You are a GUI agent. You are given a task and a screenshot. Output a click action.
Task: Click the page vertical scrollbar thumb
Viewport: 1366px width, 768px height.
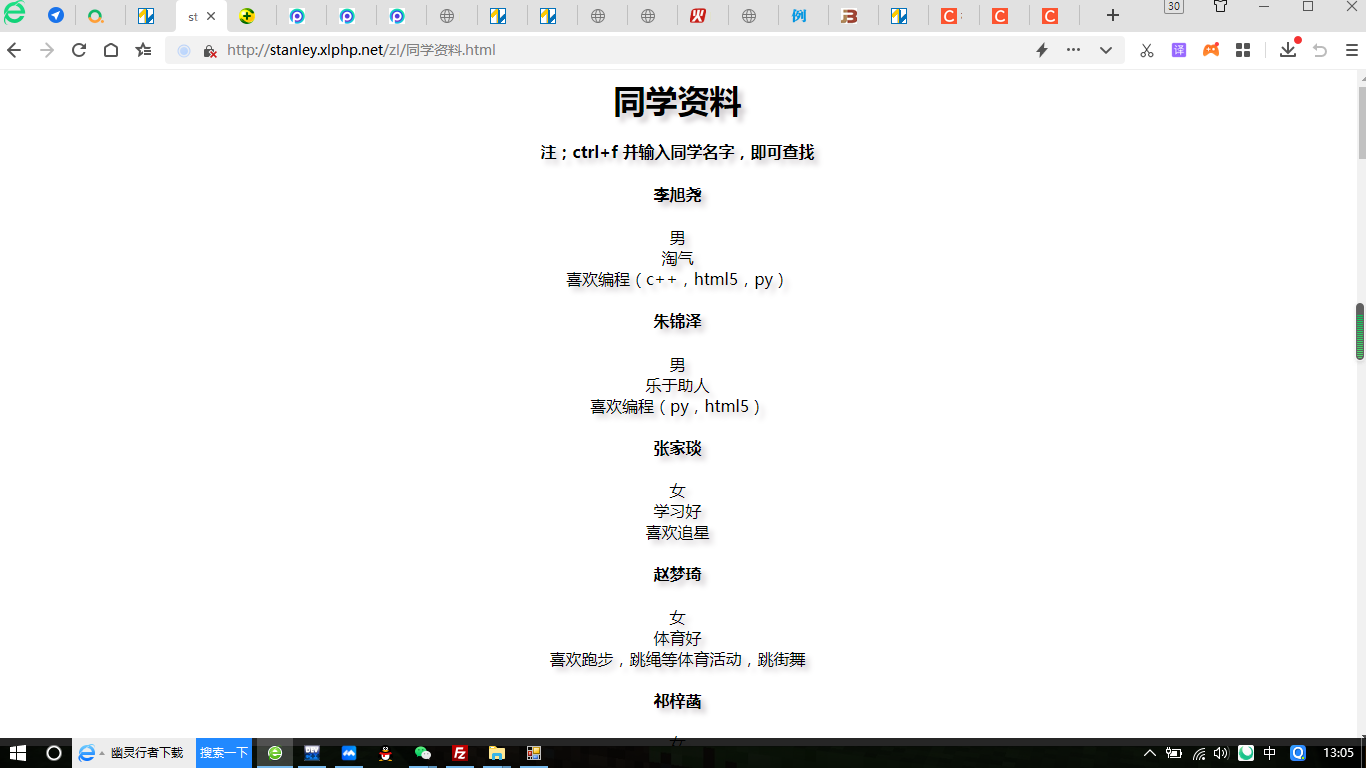[1360, 331]
